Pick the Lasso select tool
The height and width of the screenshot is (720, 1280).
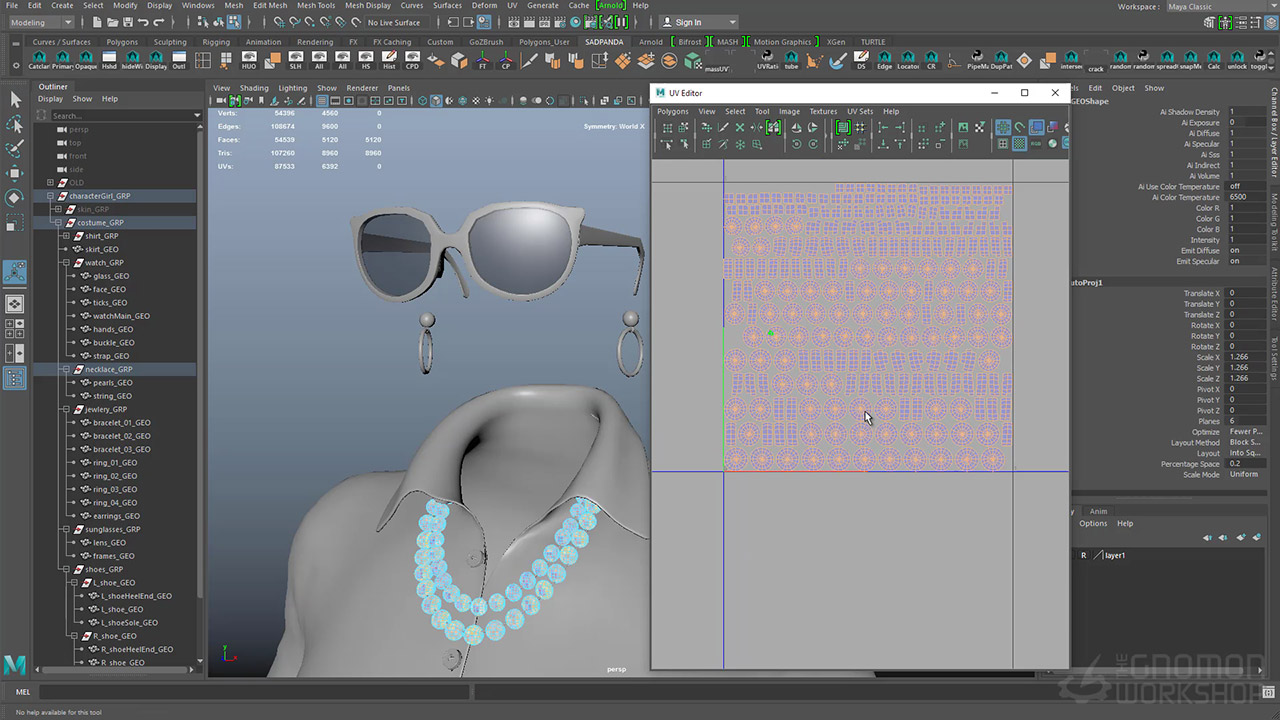15,124
